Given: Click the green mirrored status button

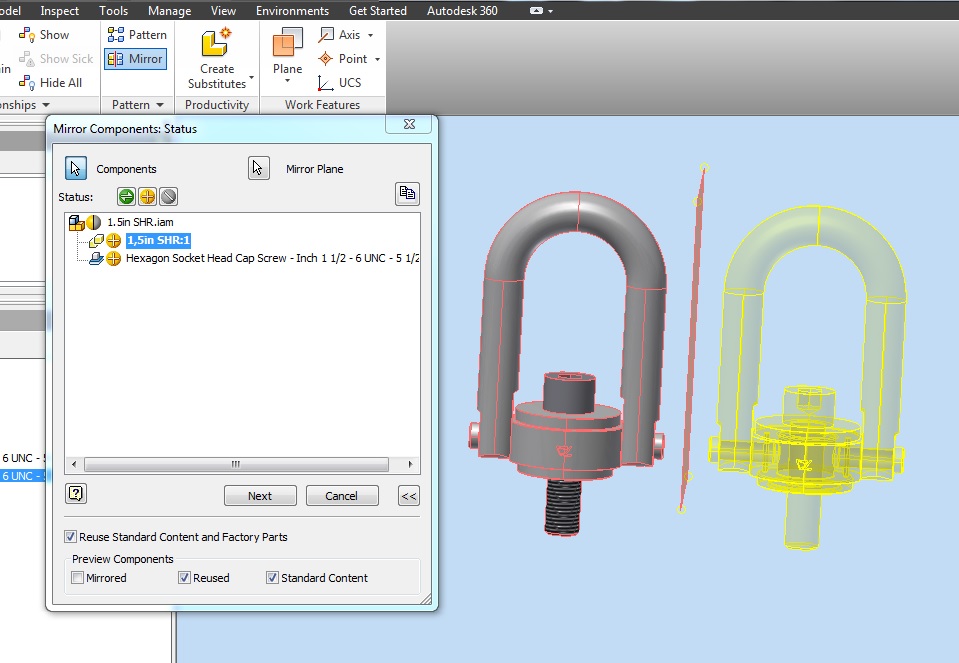Looking at the screenshot, I should click(125, 196).
